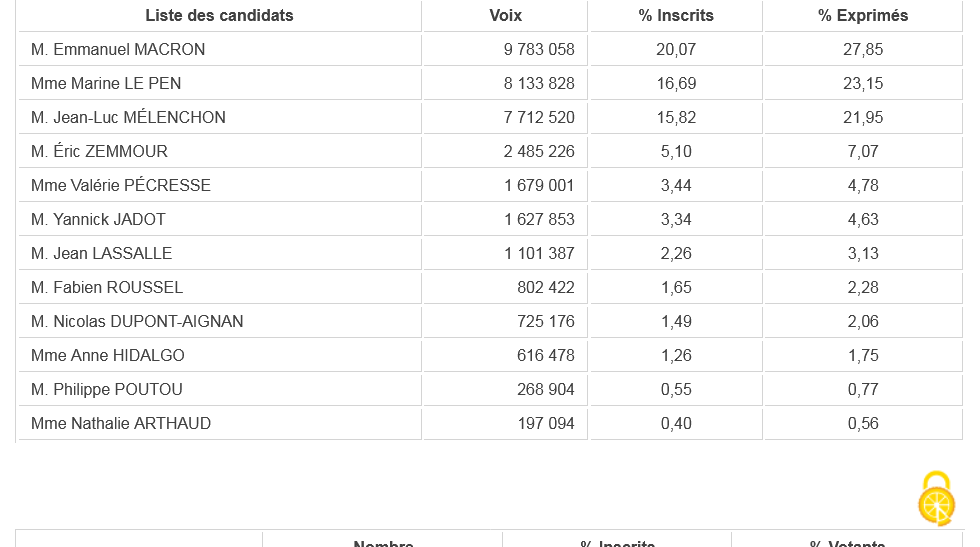Click on M. Jean LASSALLE name cell
Viewport: 980px width, 547px height.
coord(101,254)
